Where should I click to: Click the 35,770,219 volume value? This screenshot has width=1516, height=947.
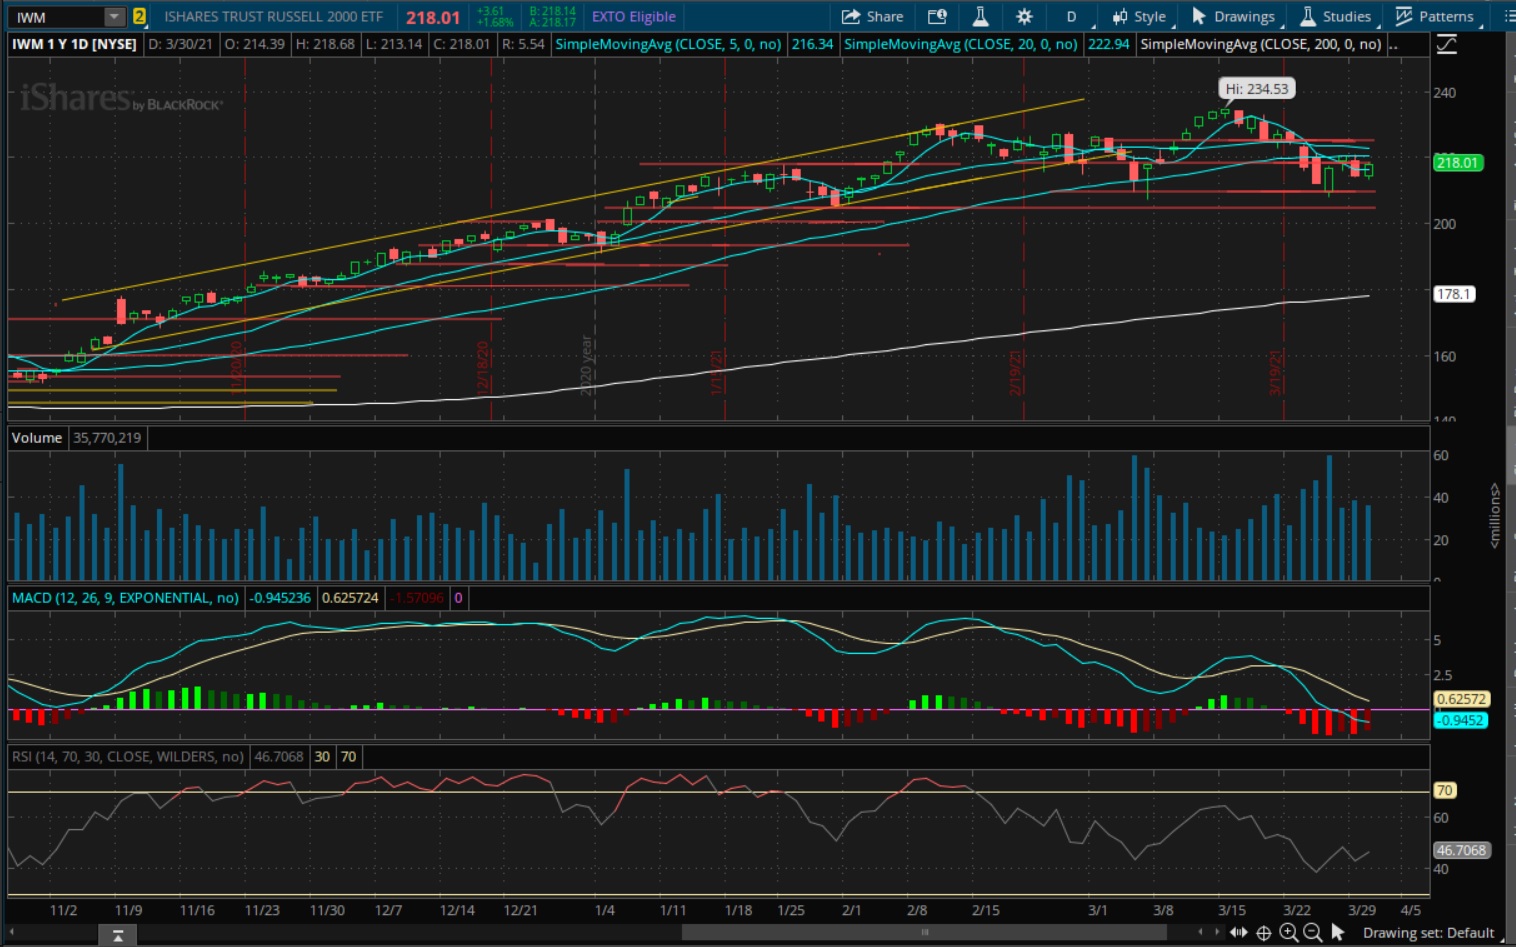pyautogui.click(x=107, y=438)
